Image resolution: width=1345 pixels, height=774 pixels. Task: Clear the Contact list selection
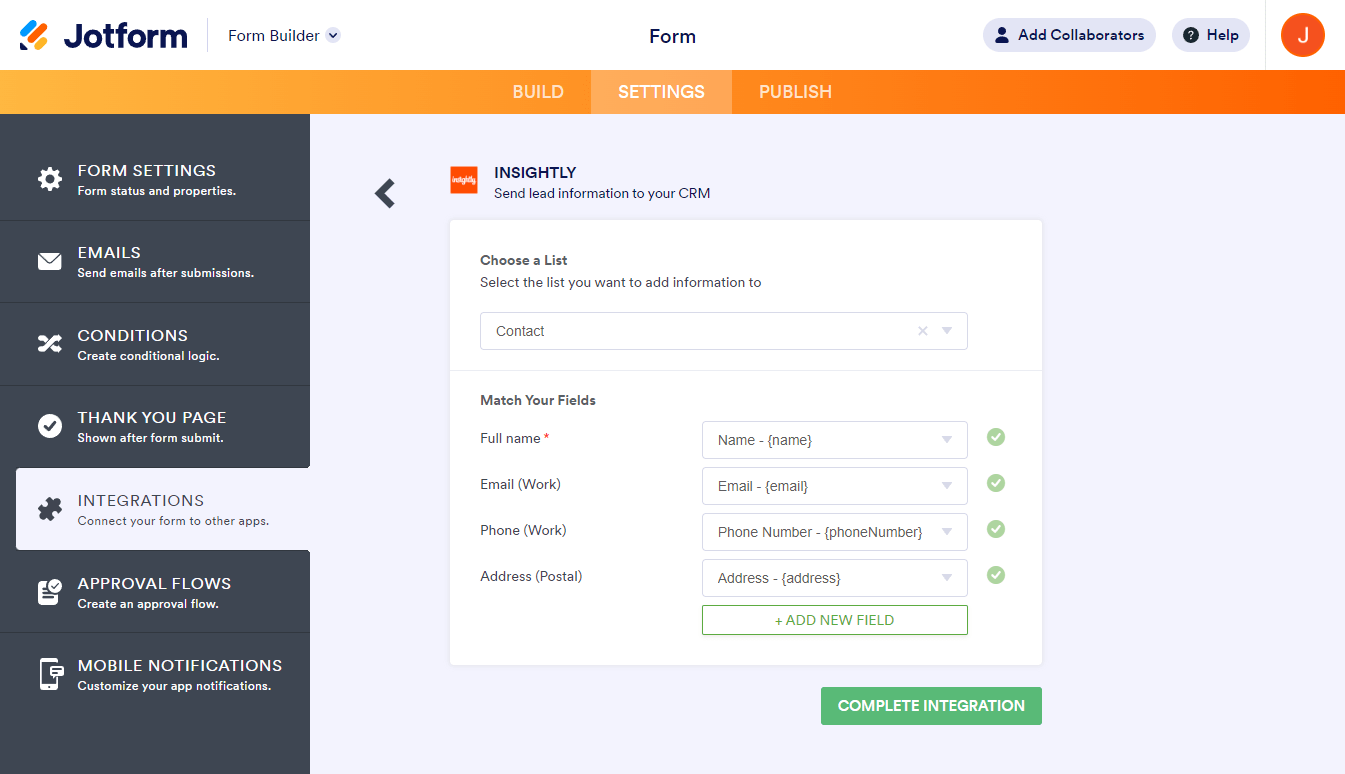point(923,331)
